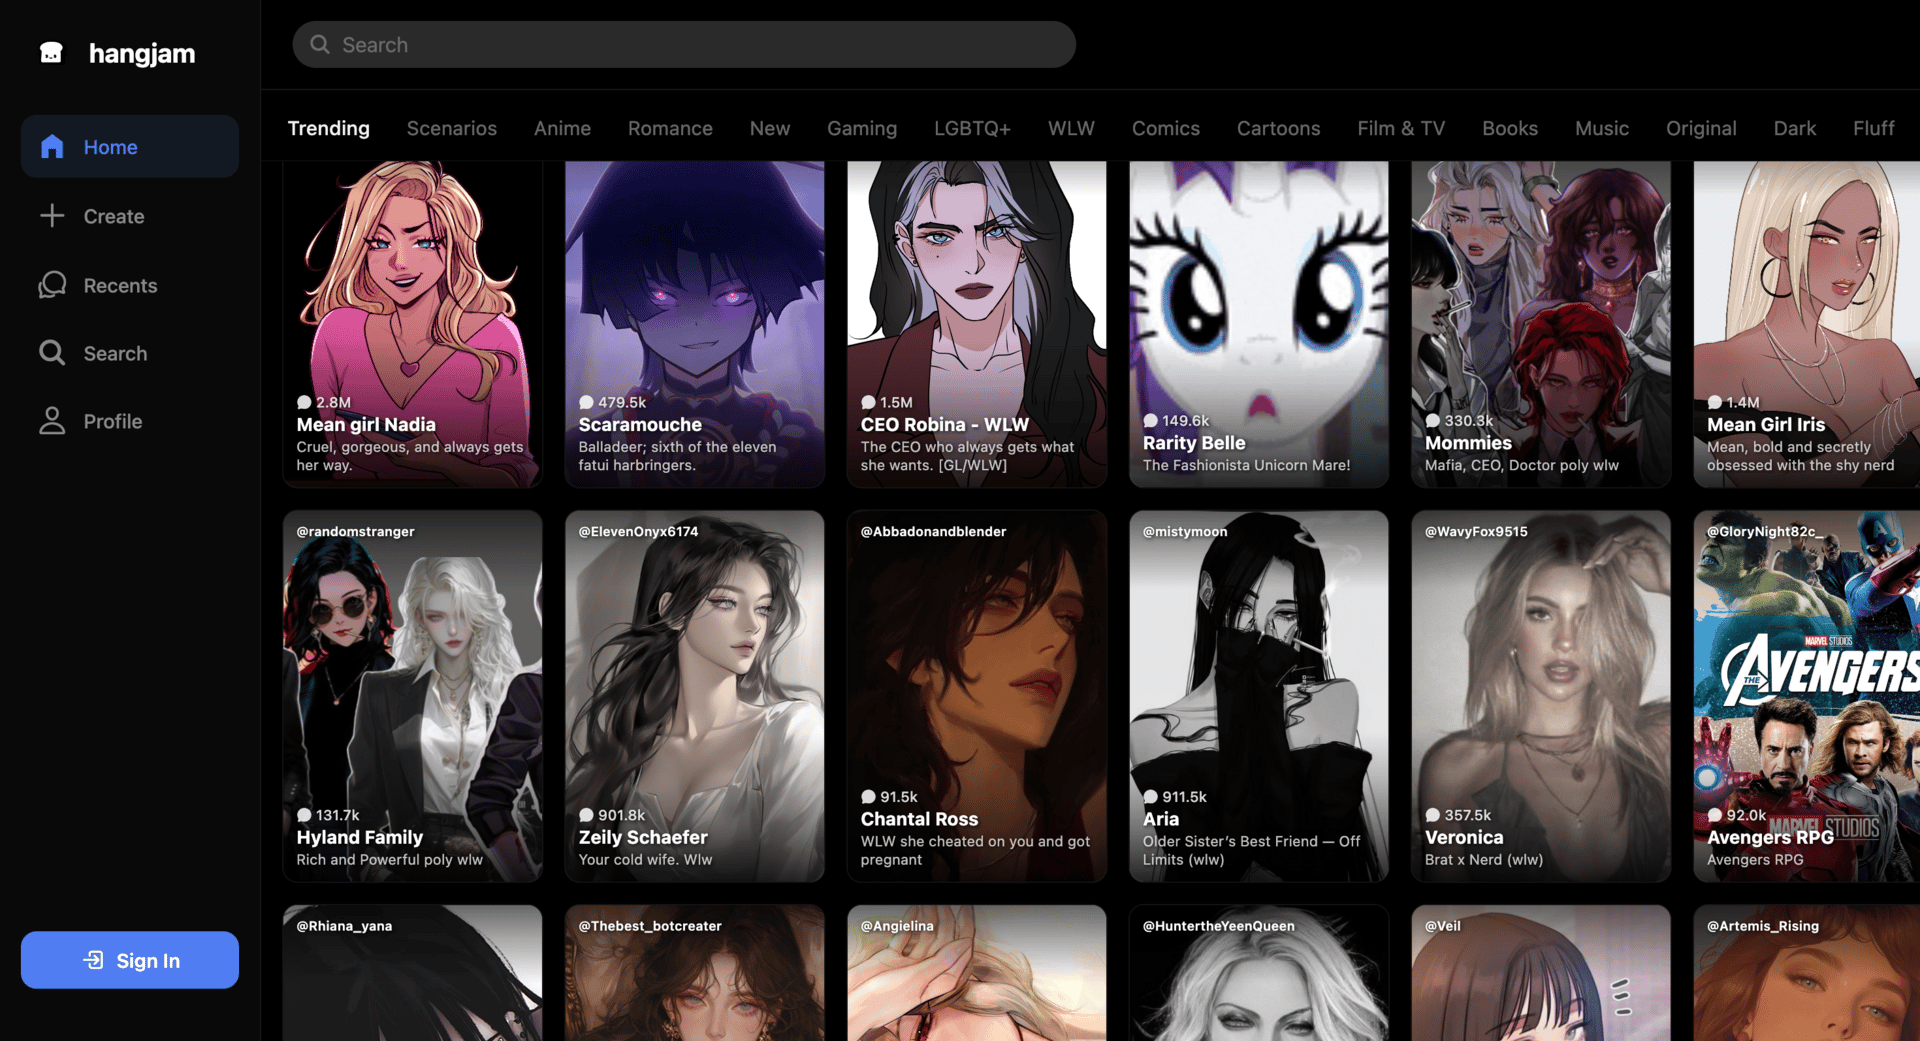
Task: Click creator name @WavyFox9515
Action: click(1476, 531)
